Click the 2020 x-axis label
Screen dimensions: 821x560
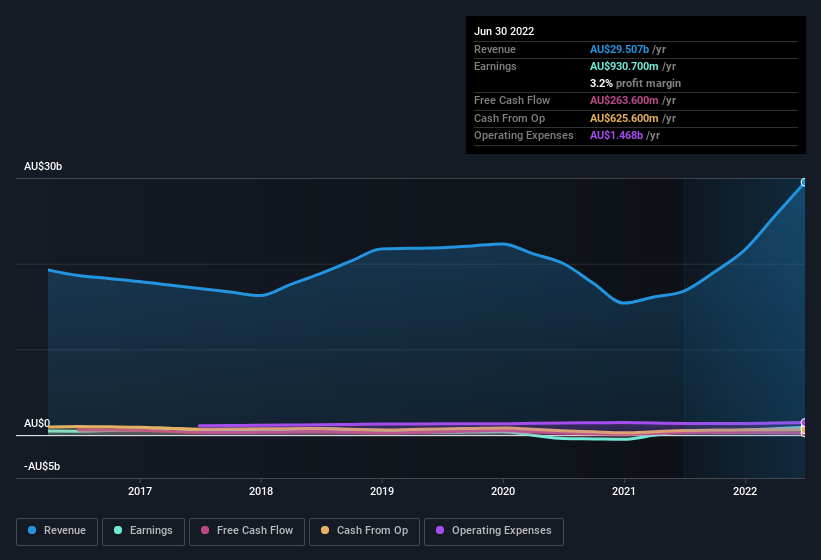(x=503, y=491)
